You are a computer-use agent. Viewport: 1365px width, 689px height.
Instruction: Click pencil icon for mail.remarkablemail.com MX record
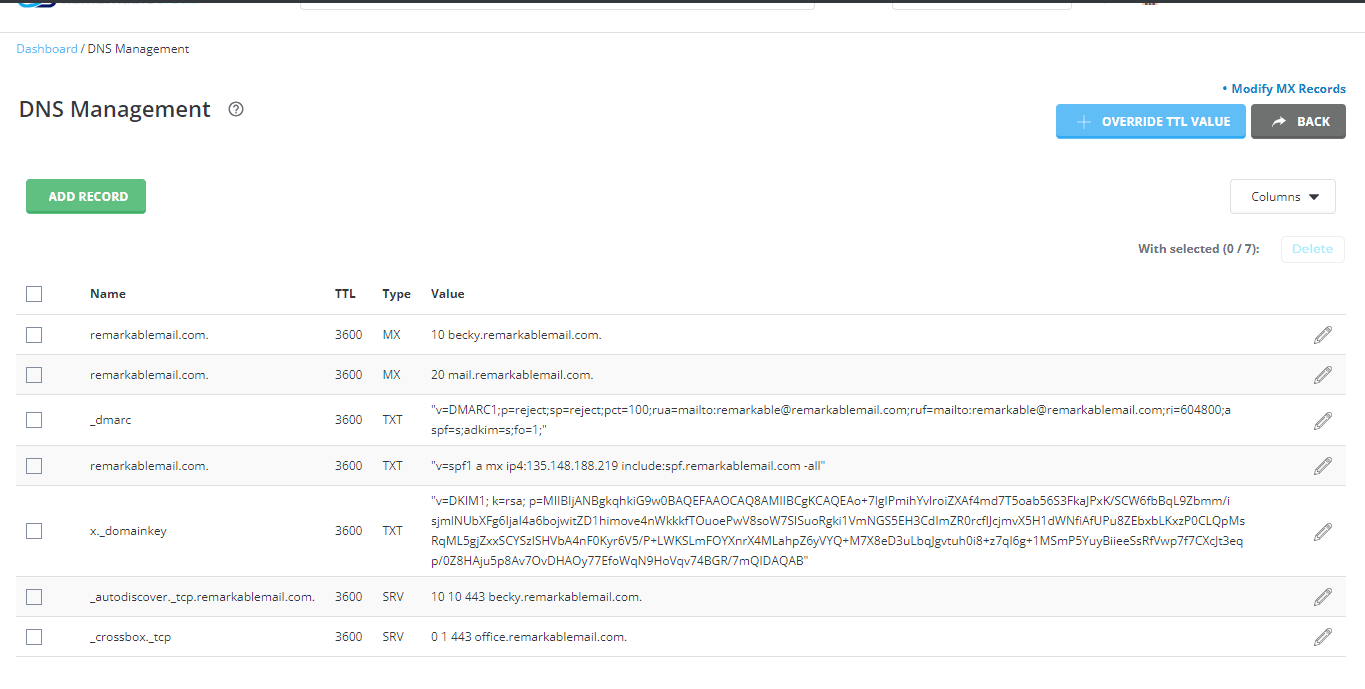(x=1322, y=375)
